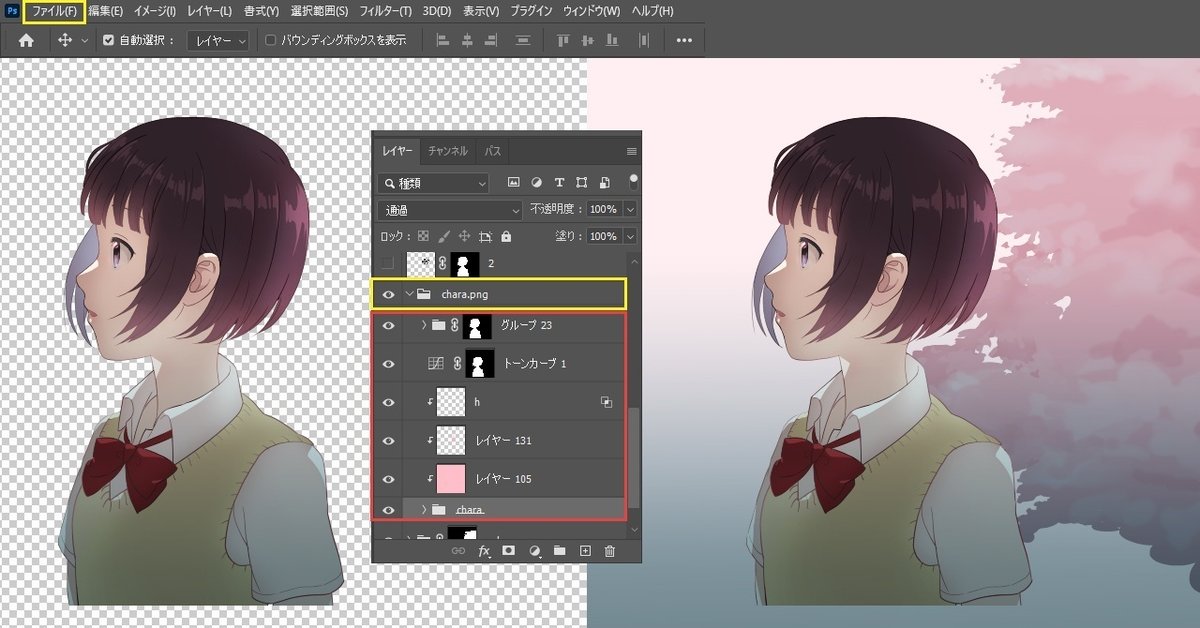Collapse the chara.png group arrow
This screenshot has height=628, width=1200.
[x=408, y=294]
